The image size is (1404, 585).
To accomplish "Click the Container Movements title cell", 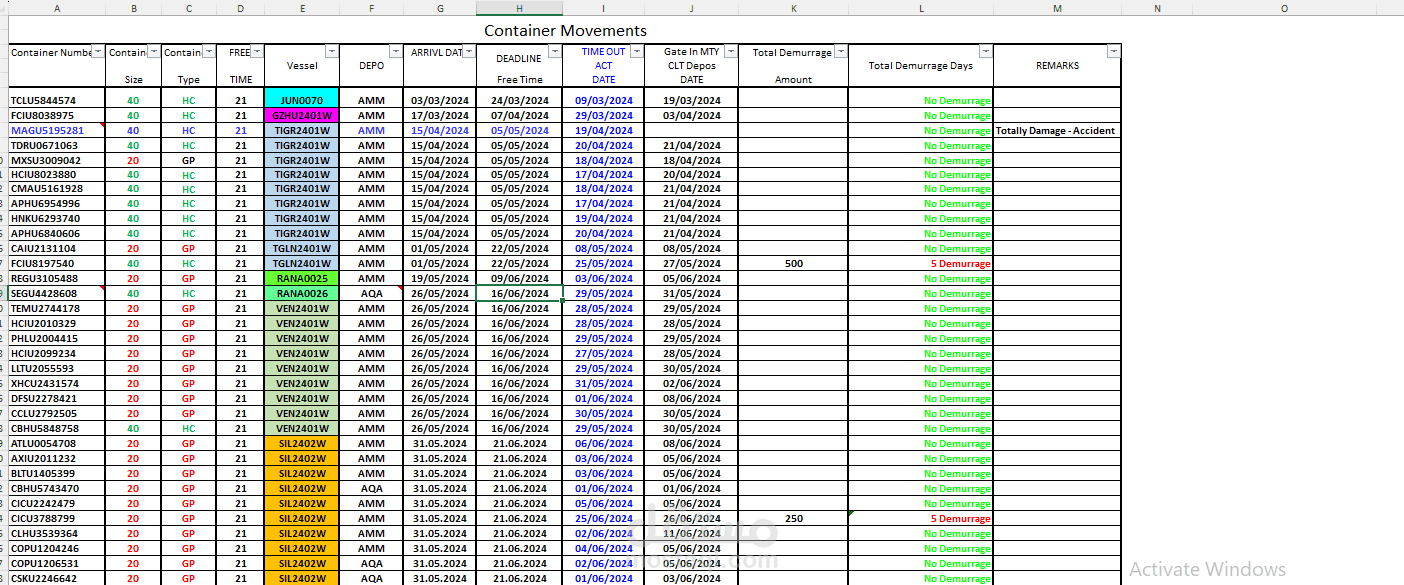I will tap(565, 30).
